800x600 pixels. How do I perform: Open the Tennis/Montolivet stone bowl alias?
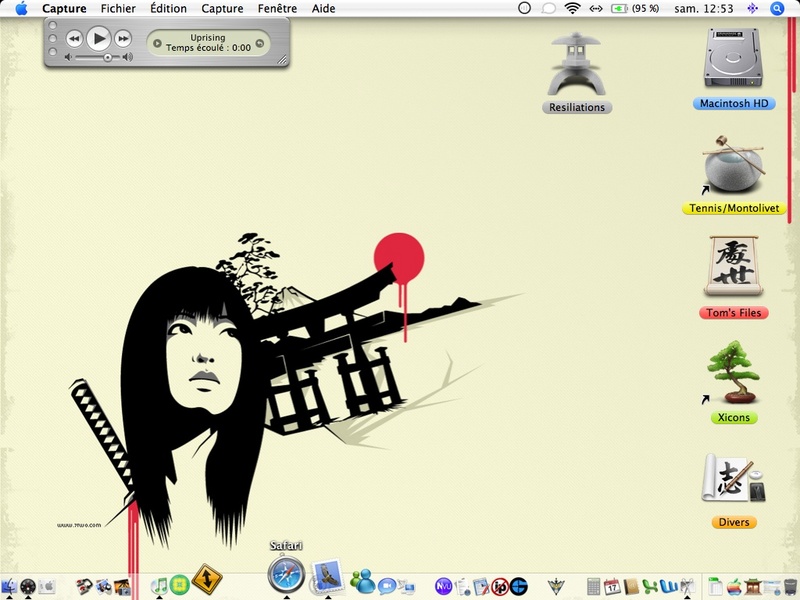pos(733,164)
